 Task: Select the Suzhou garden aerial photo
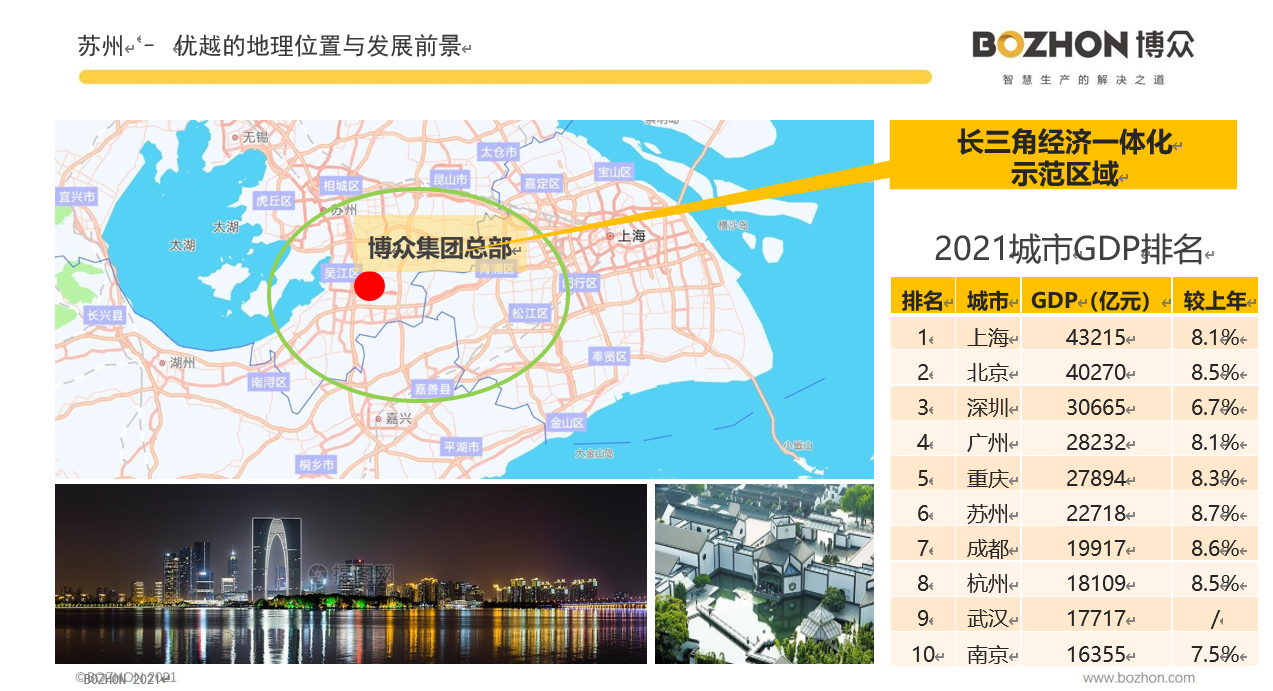click(x=763, y=574)
